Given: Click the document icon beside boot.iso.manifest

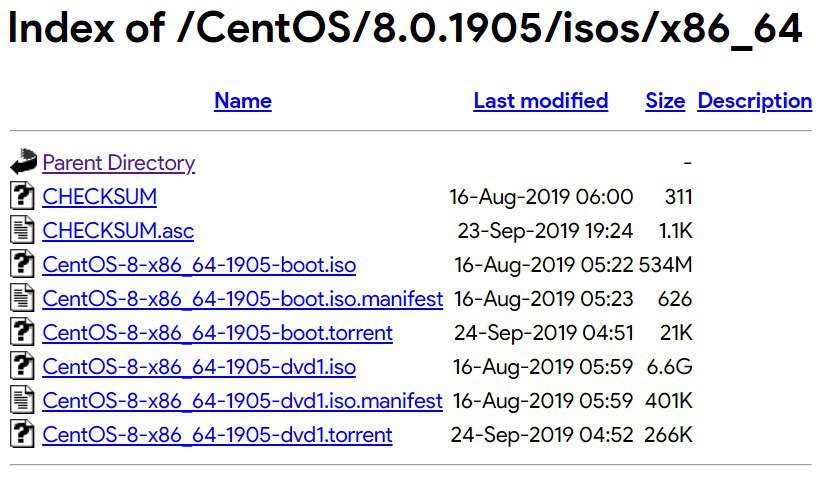Looking at the screenshot, I should coord(22,298).
